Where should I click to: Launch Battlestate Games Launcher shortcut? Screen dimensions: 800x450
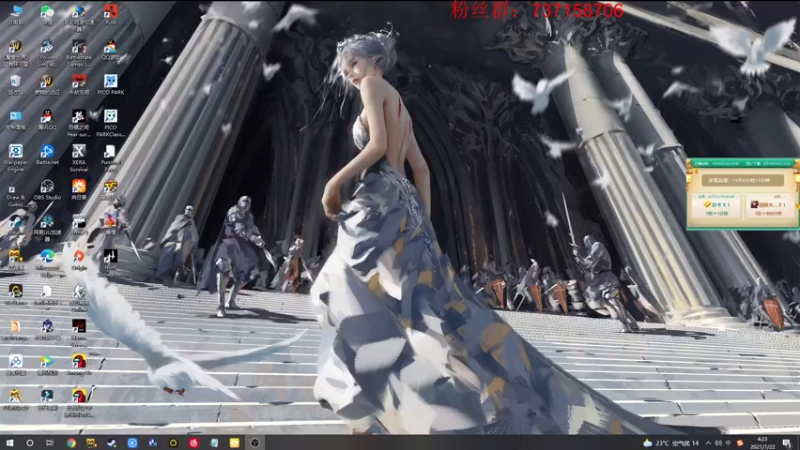(79, 53)
